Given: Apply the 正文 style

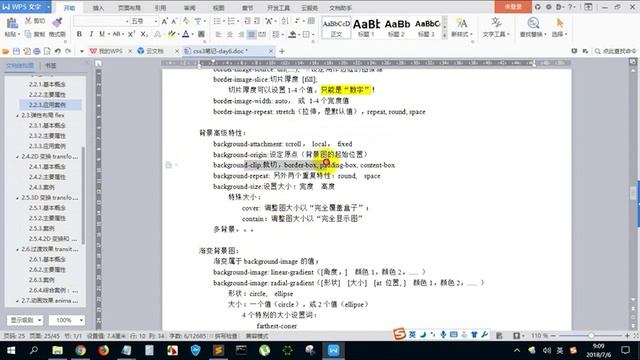Looking at the screenshot, I should pos(336,28).
